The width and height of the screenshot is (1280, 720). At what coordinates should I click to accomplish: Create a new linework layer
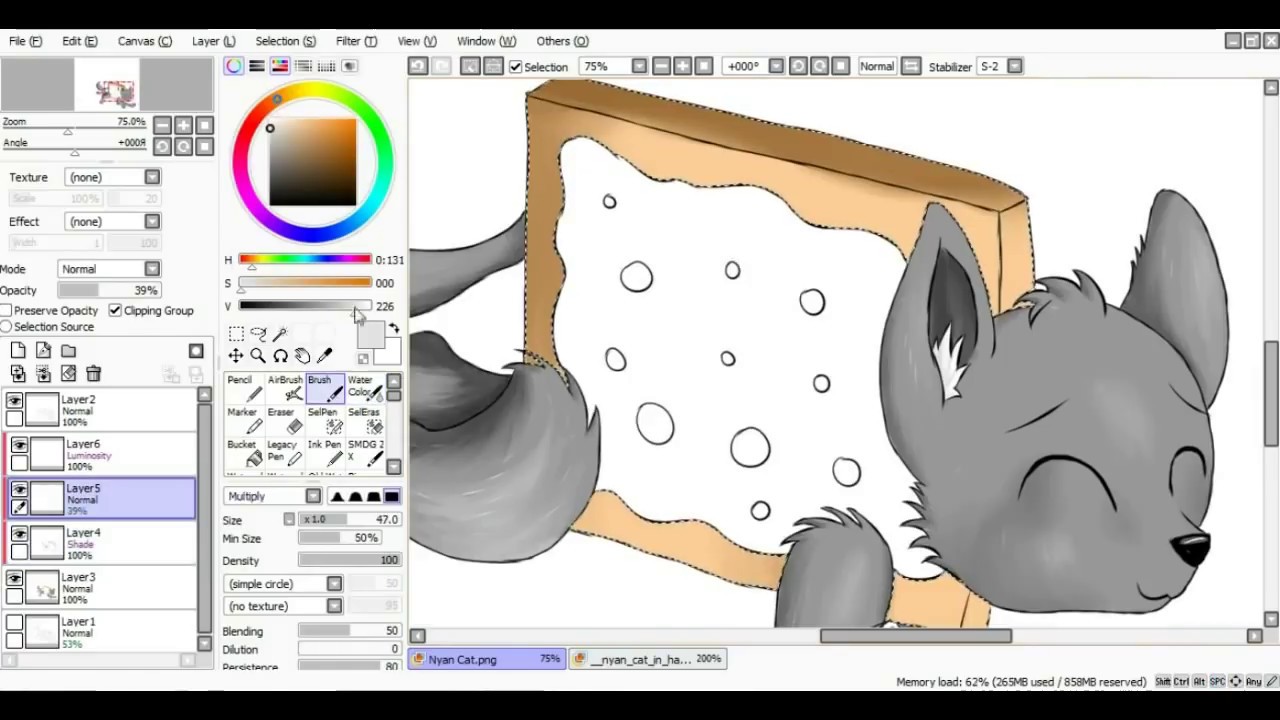[43, 350]
